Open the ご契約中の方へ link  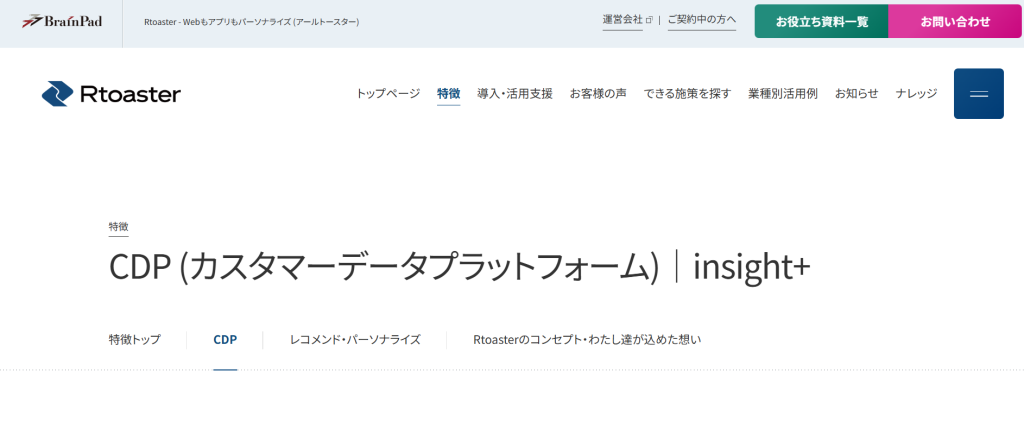[701, 20]
